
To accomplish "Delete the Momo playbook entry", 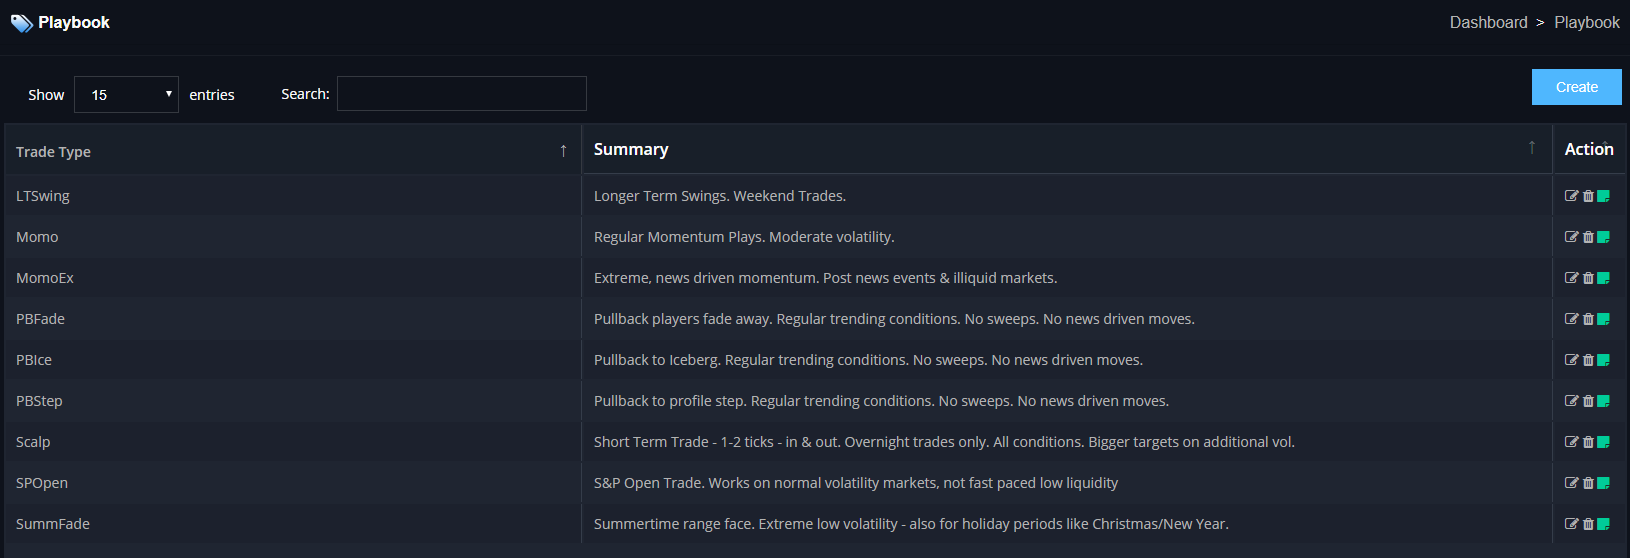I will pyautogui.click(x=1588, y=237).
